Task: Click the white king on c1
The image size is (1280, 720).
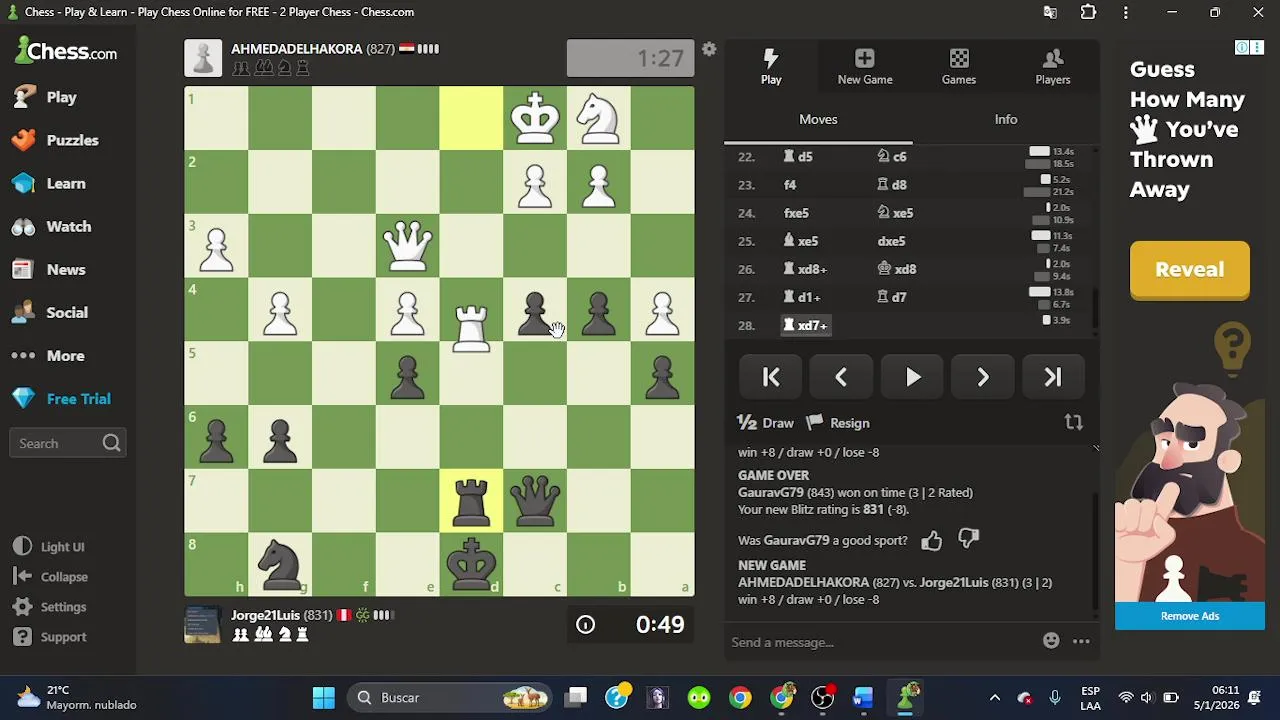Action: point(535,118)
